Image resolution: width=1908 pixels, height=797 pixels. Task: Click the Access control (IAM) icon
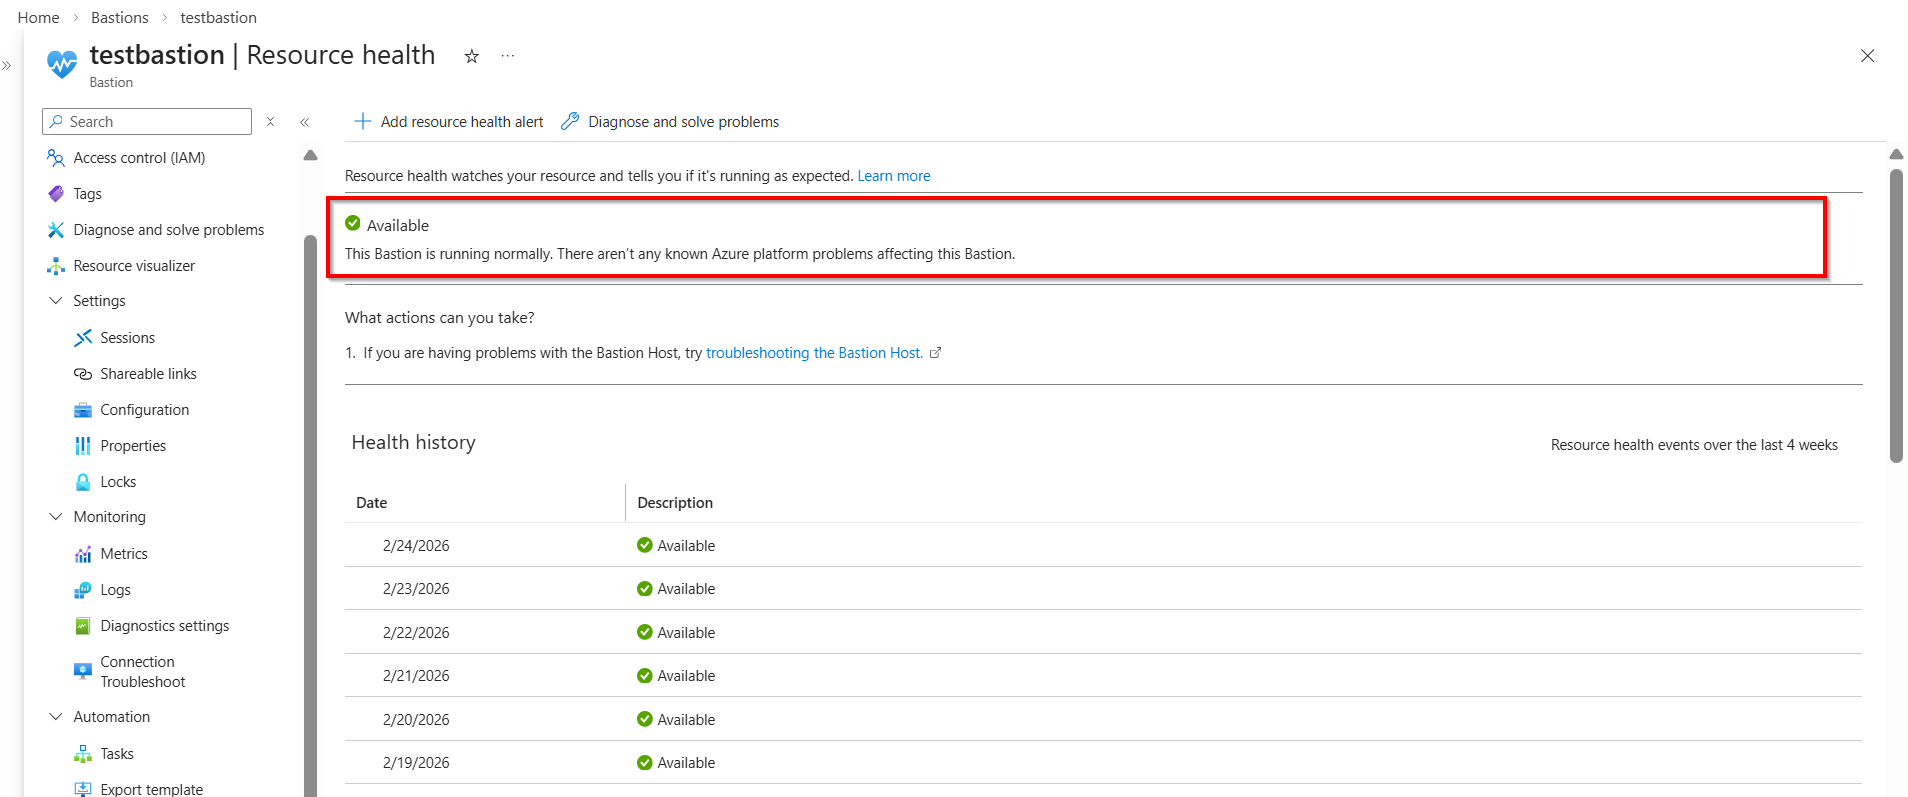(56, 158)
